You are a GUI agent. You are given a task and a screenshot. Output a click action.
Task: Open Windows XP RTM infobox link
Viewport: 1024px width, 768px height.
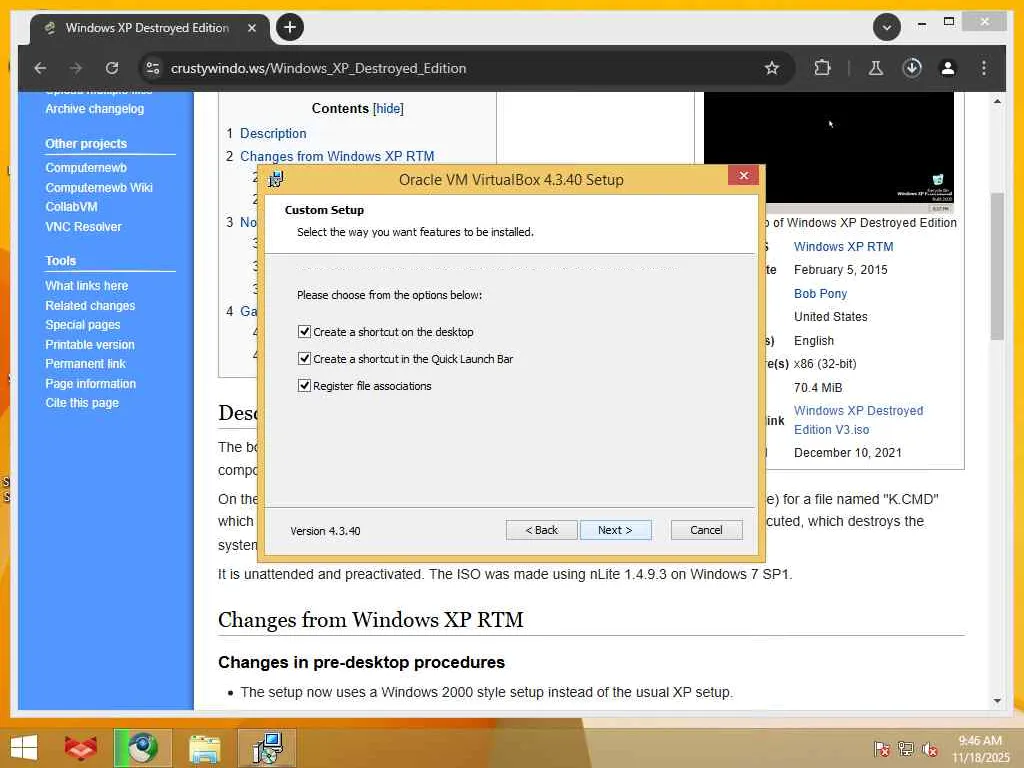point(843,247)
